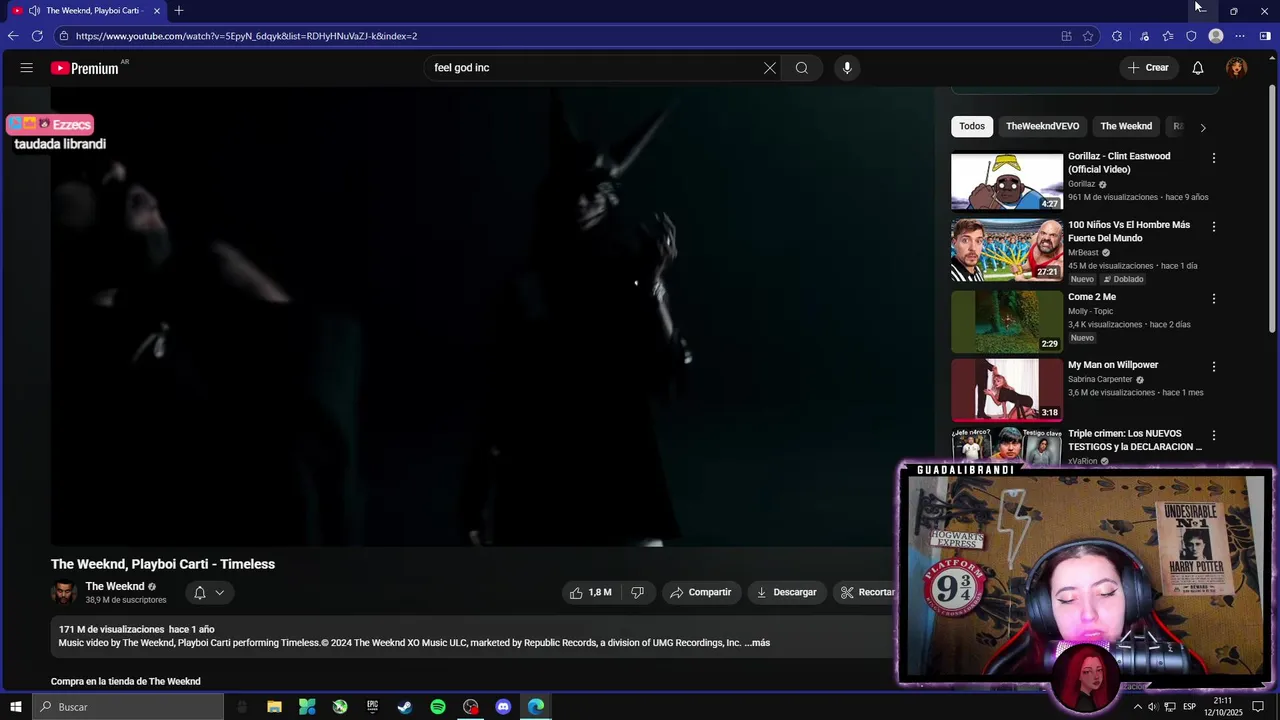Expand description with ...más

(x=758, y=643)
